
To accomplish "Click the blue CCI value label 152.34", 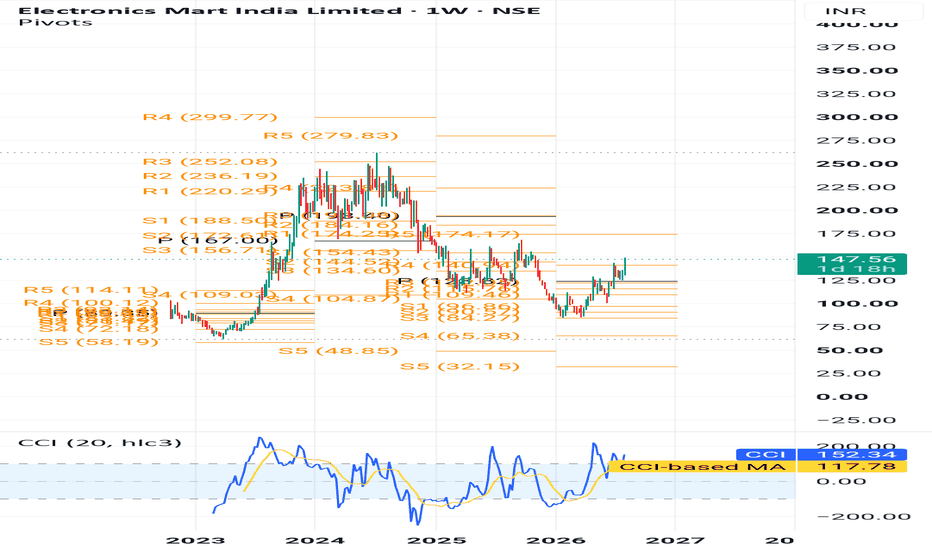I will [x=852, y=454].
